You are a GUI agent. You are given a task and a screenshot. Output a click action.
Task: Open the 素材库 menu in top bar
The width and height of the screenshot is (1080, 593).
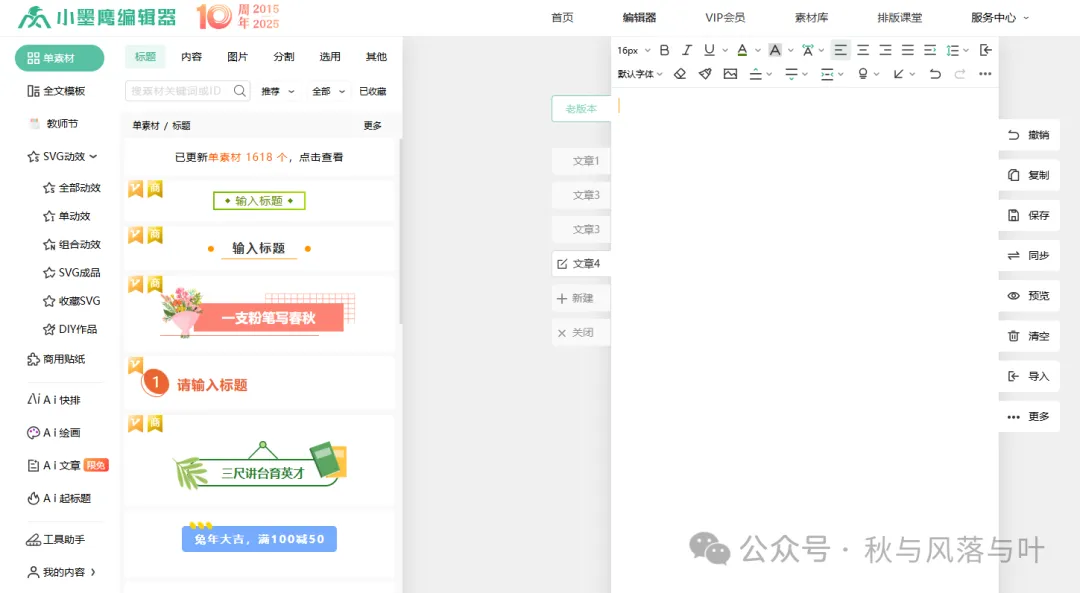tap(811, 16)
